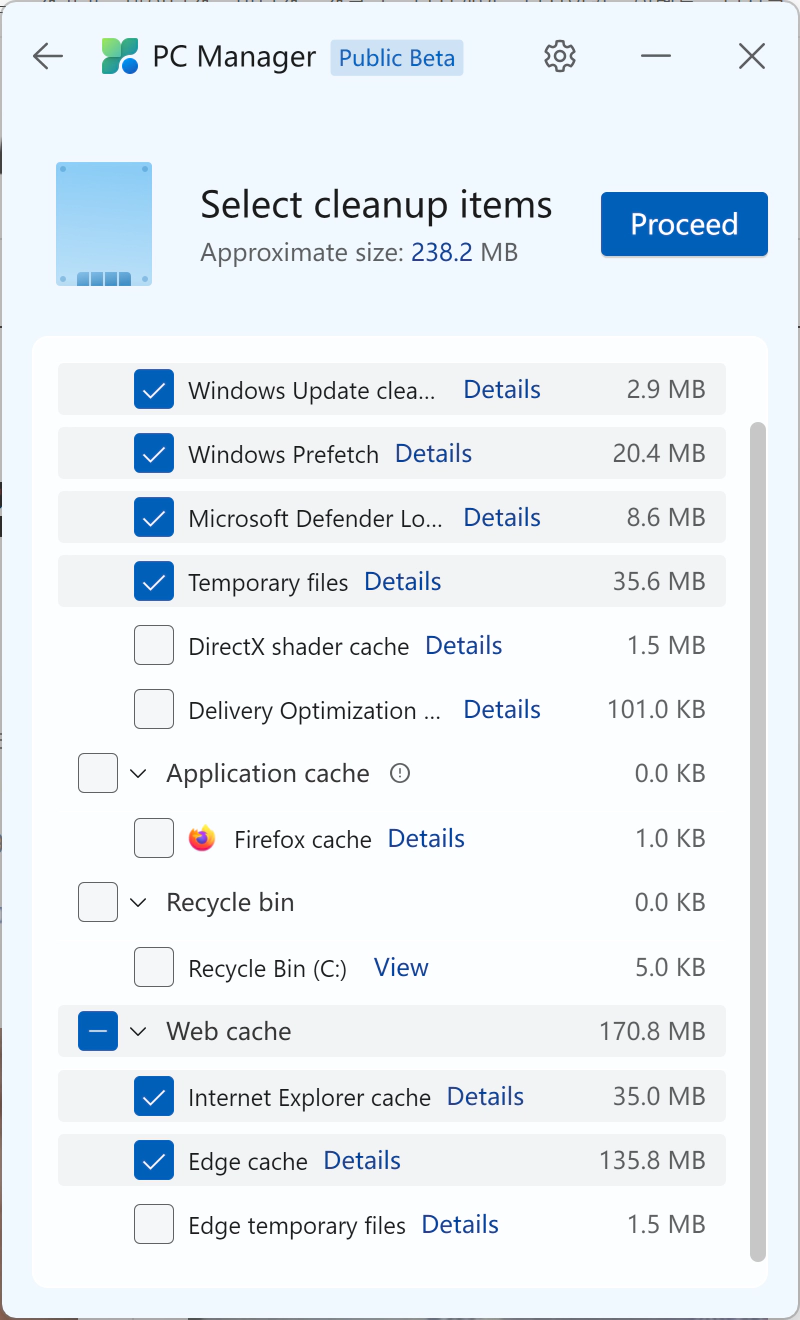Click the Recycle bin group label
Image resolution: width=800 pixels, height=1320 pixels.
point(230,902)
